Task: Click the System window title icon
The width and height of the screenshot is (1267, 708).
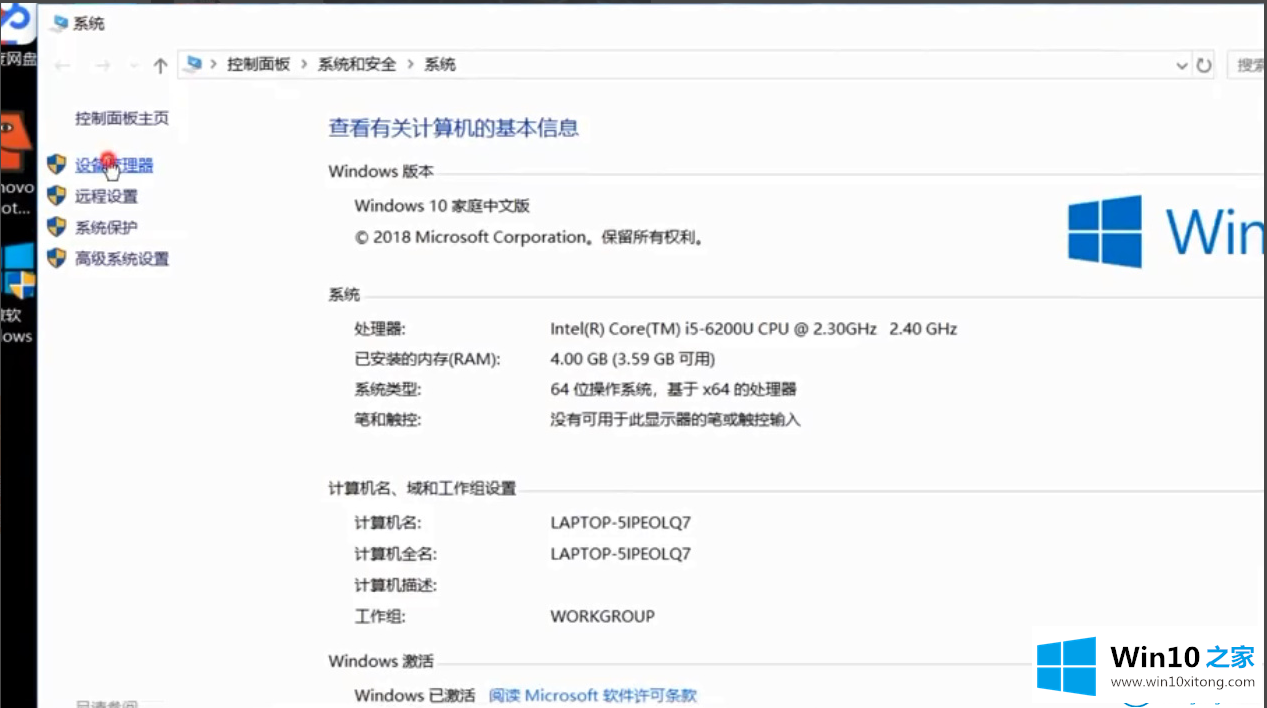Action: 60,23
